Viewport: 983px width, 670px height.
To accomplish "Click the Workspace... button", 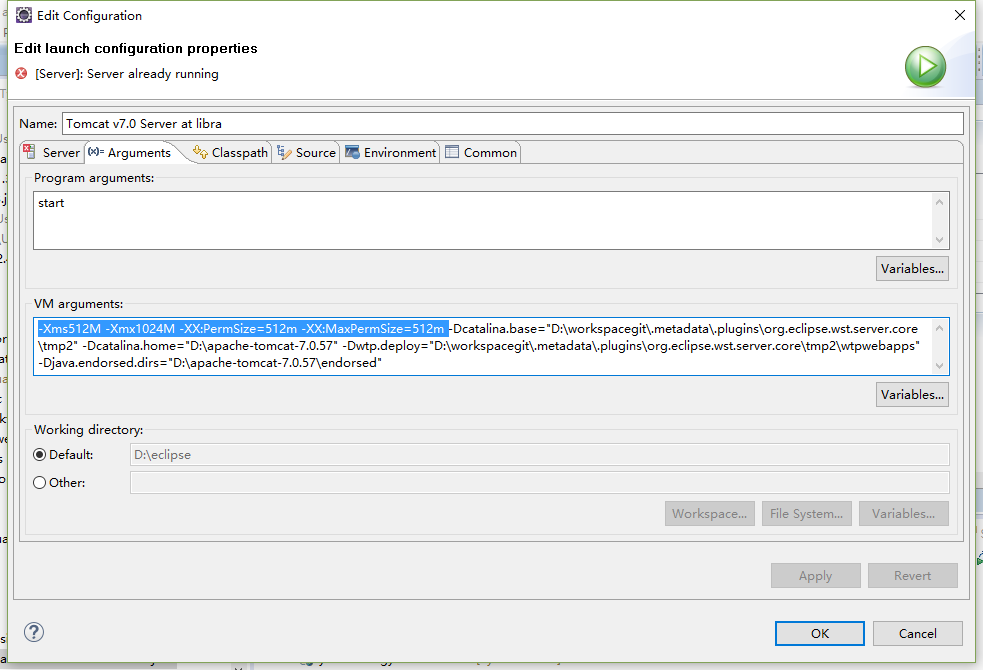I will click(x=710, y=513).
